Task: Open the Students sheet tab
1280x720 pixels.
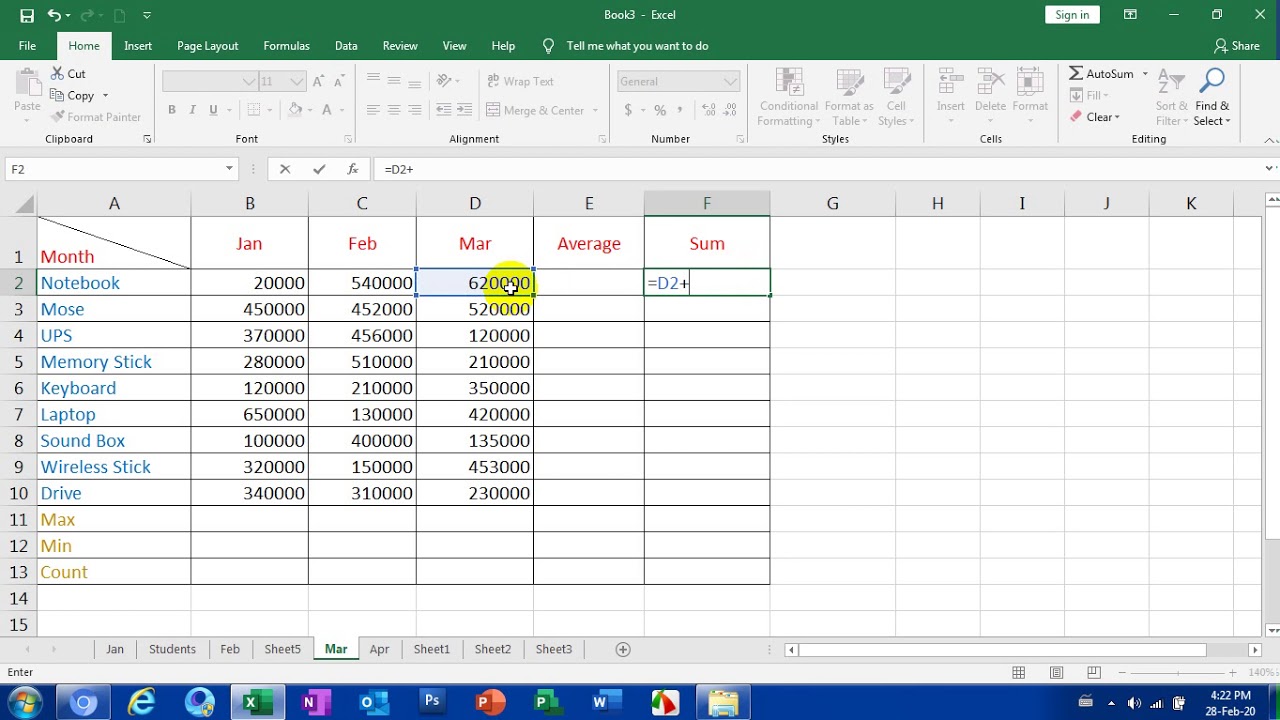Action: pyautogui.click(x=172, y=649)
